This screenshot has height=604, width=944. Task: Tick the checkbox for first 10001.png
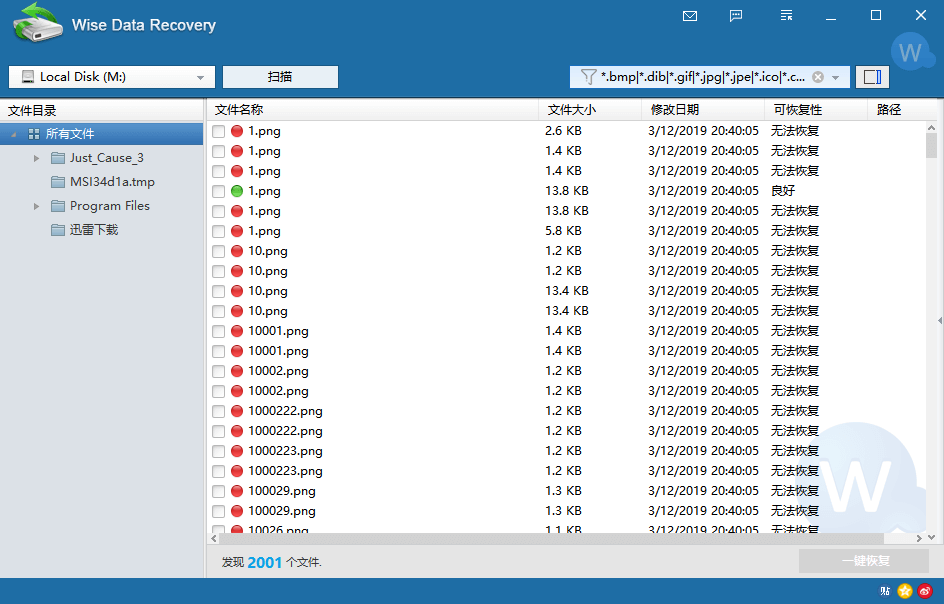click(219, 331)
